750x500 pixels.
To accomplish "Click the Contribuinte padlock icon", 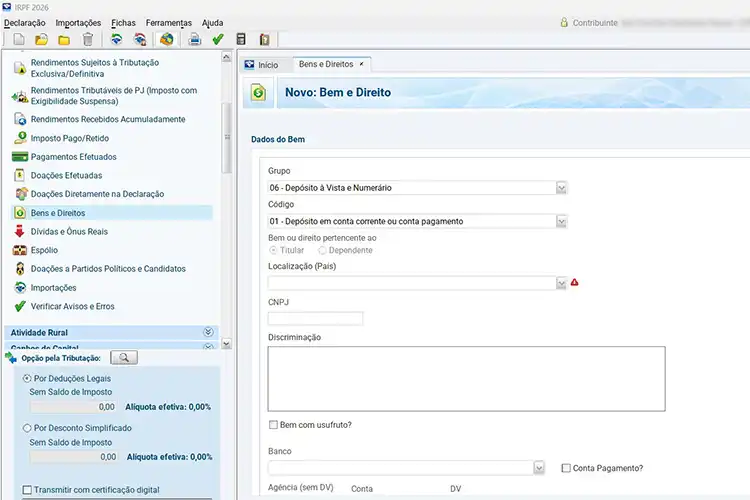I will tap(564, 22).
